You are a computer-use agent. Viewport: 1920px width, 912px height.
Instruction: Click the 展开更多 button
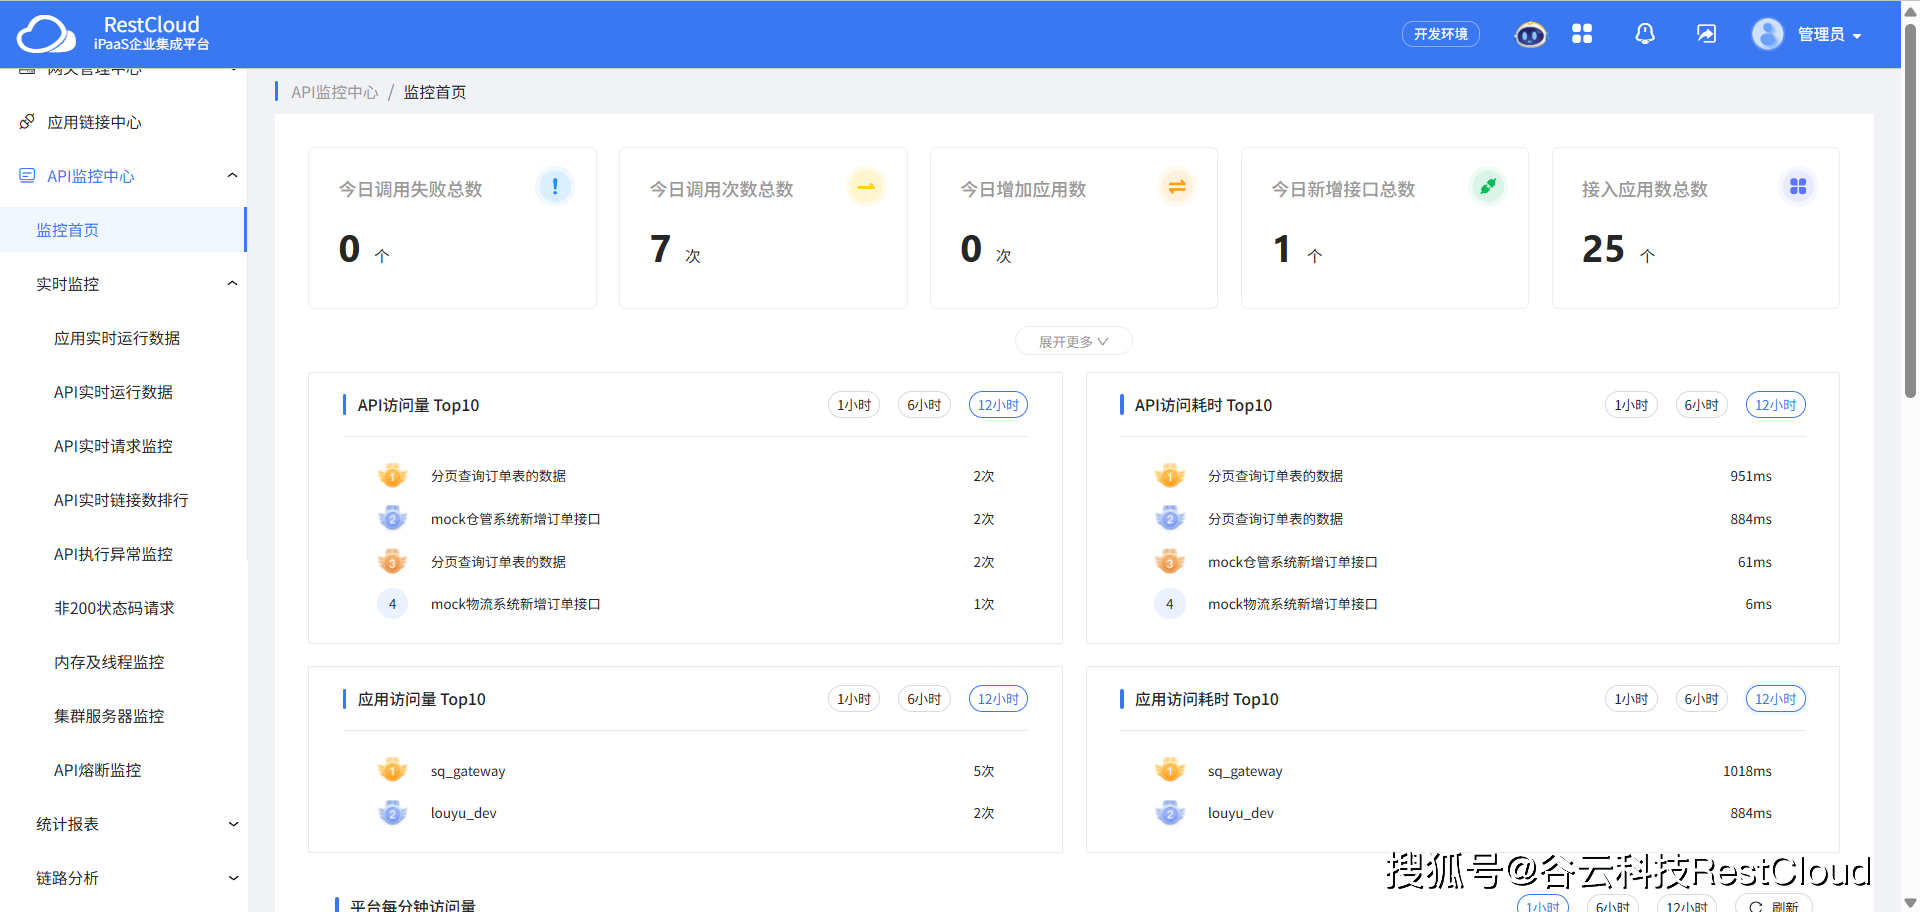pyautogui.click(x=1073, y=340)
